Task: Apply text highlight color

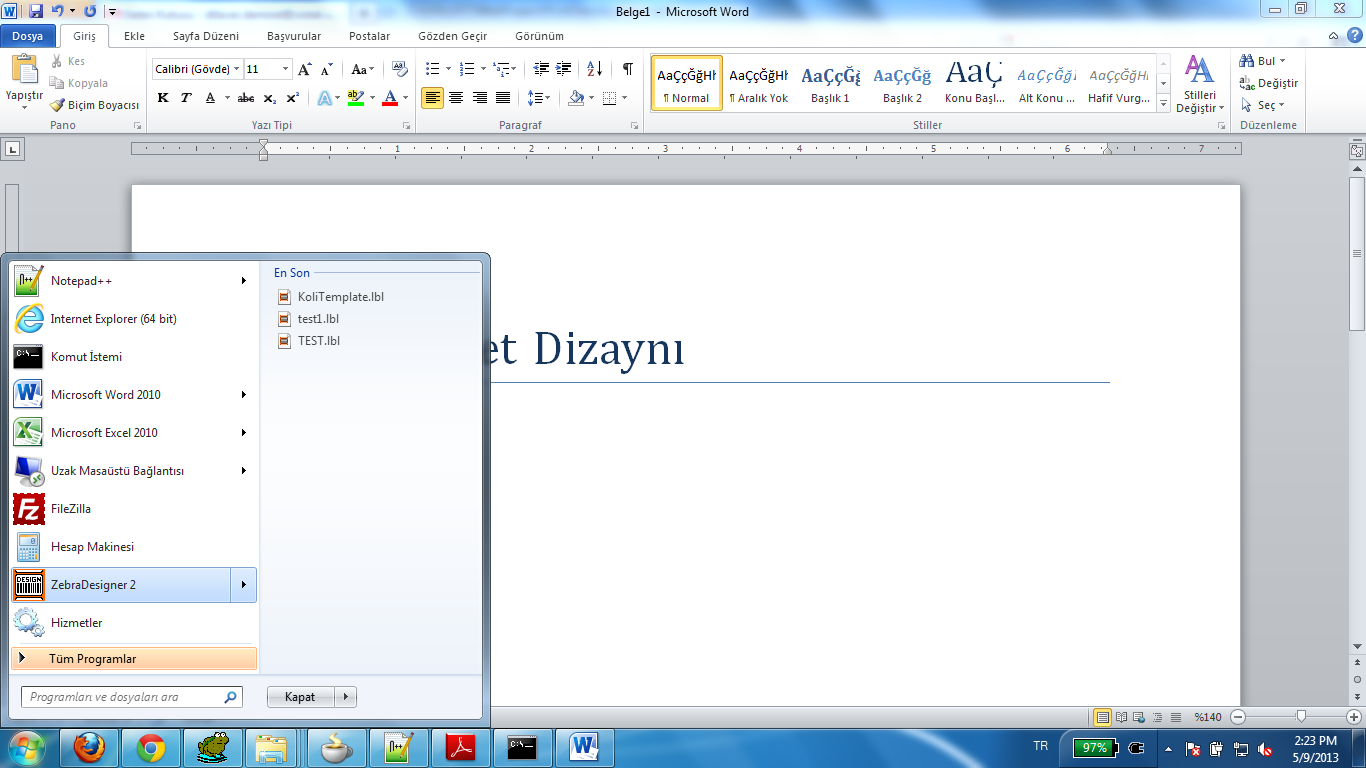Action: [355, 98]
